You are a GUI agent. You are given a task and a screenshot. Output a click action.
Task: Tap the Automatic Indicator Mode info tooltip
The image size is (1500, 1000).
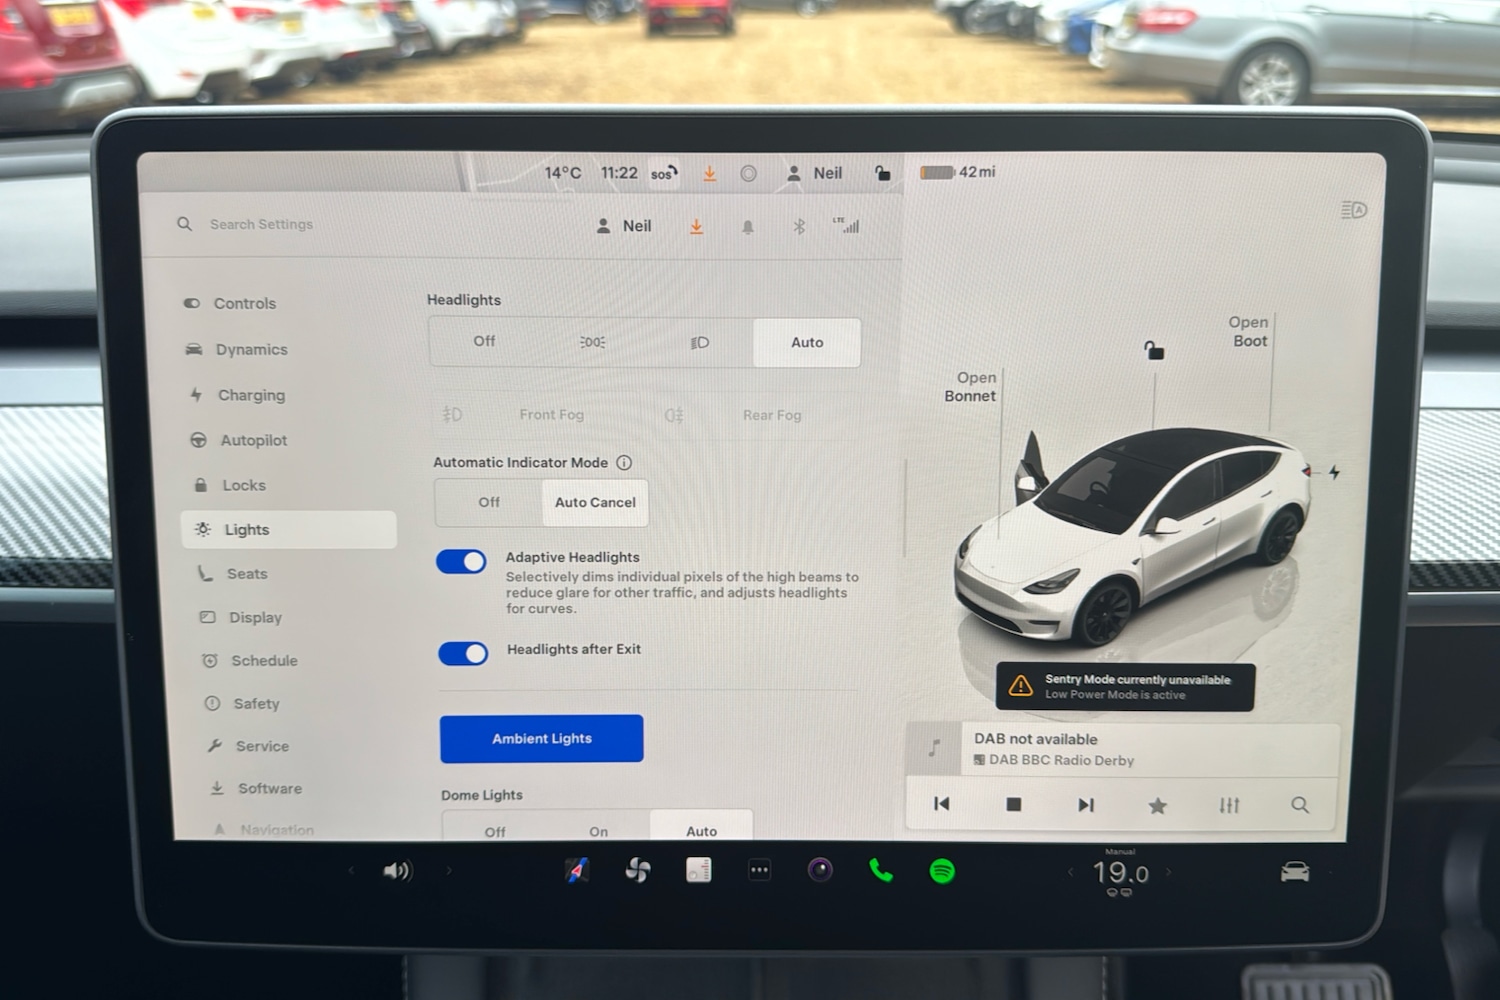[x=625, y=462]
